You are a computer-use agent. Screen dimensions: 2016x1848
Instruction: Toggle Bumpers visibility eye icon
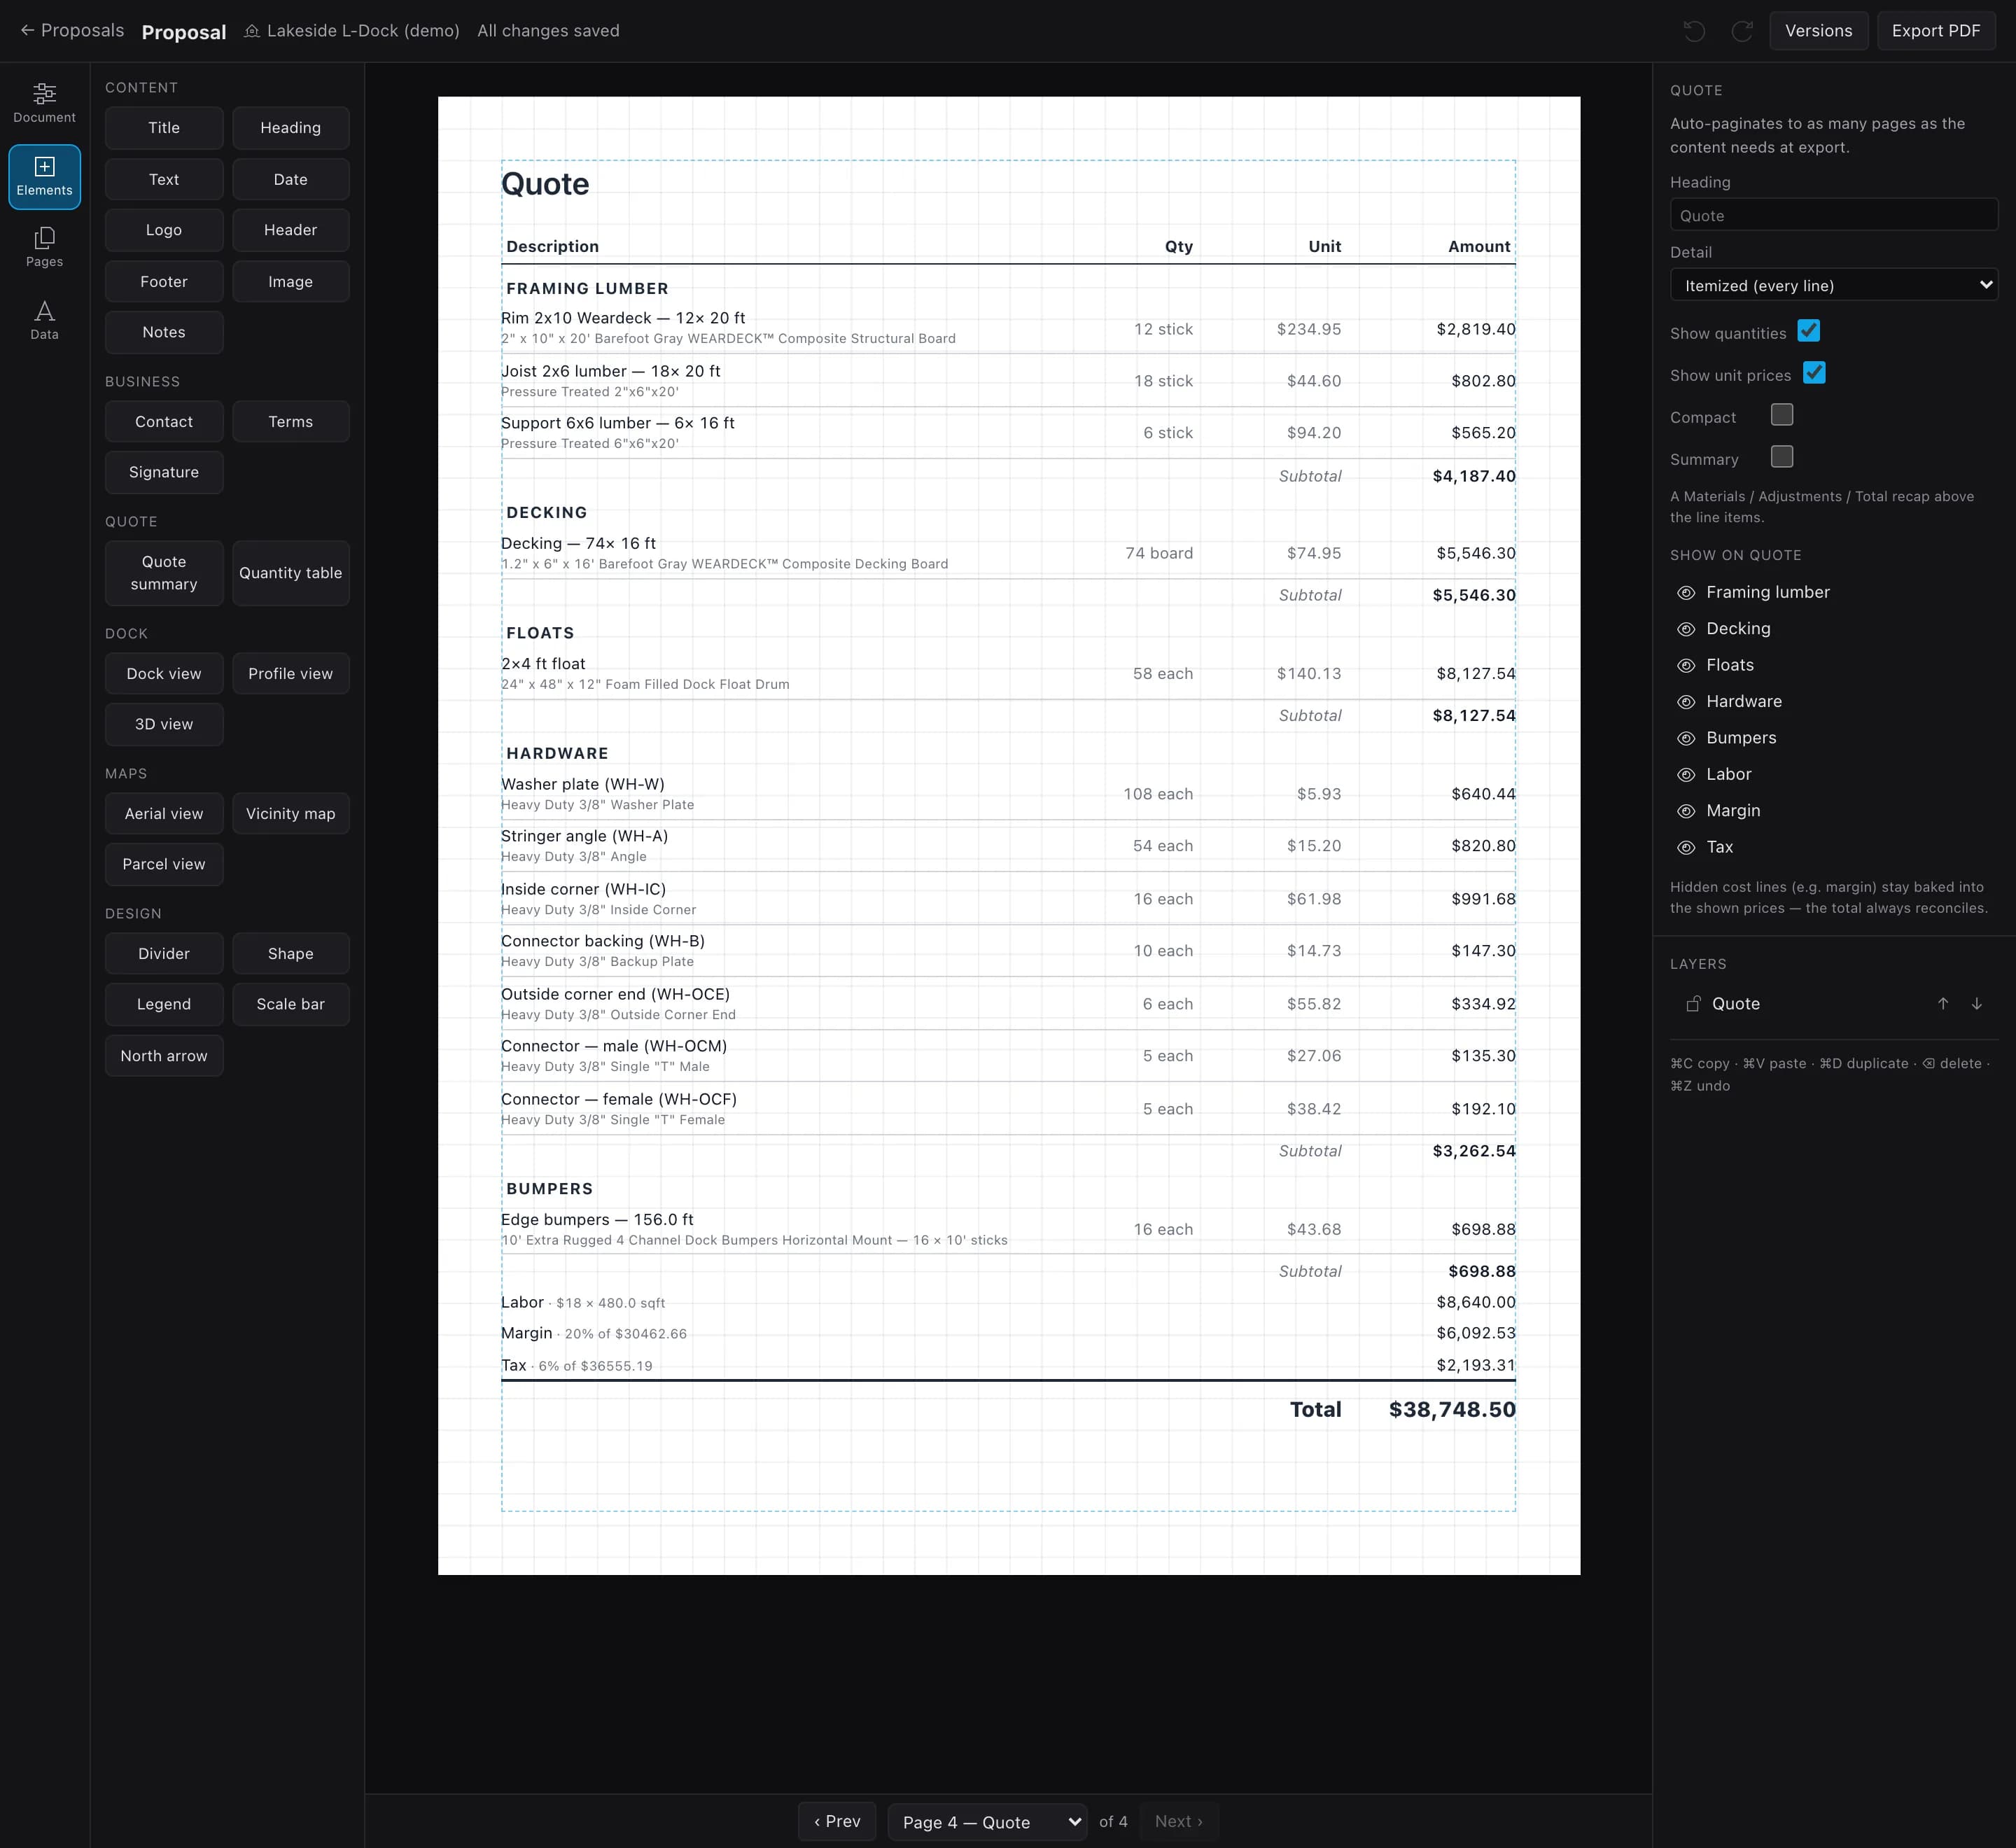(1686, 738)
